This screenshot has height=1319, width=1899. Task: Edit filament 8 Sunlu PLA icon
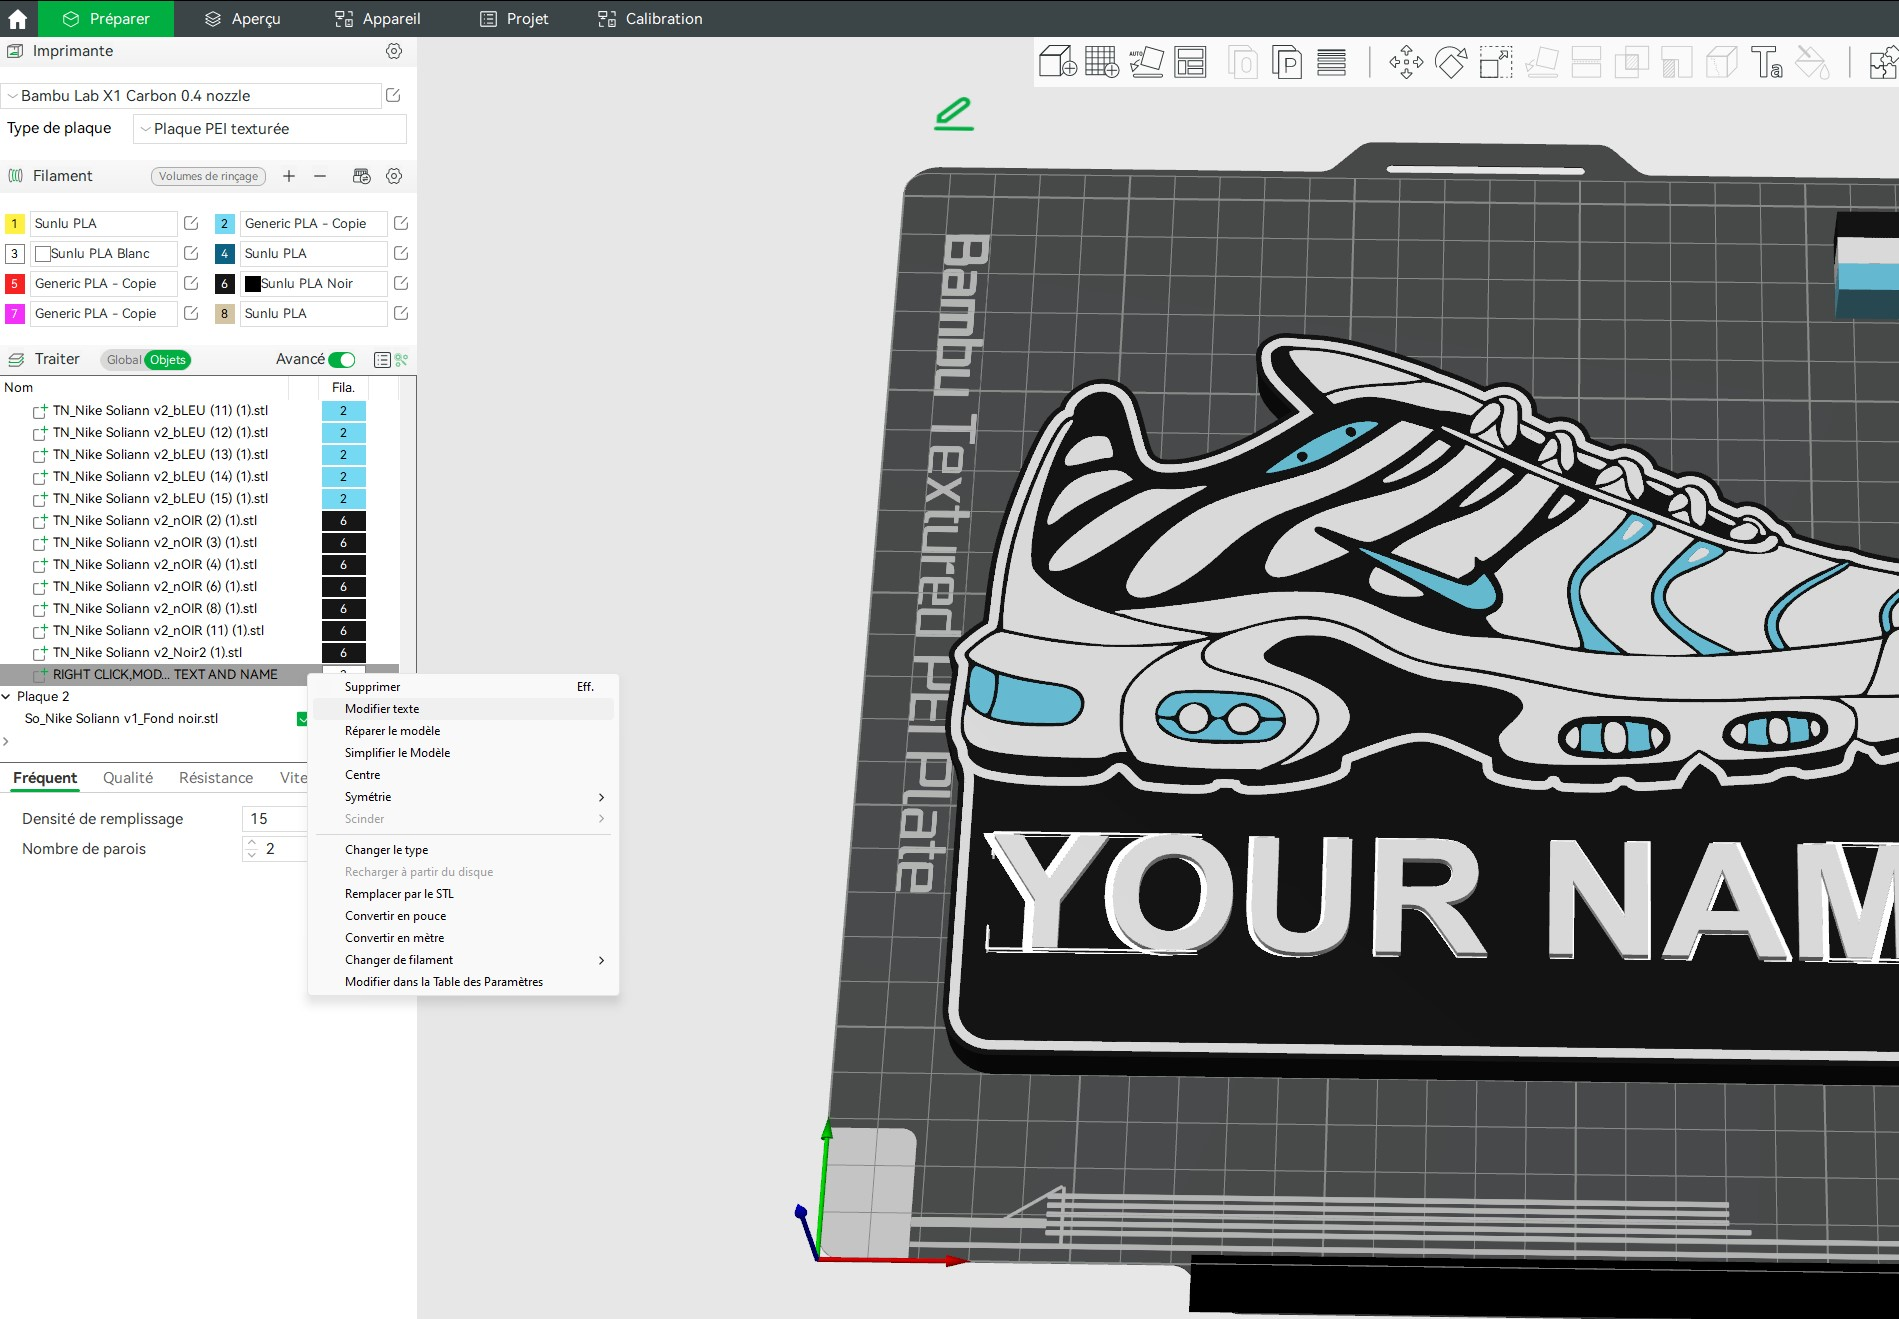point(401,313)
